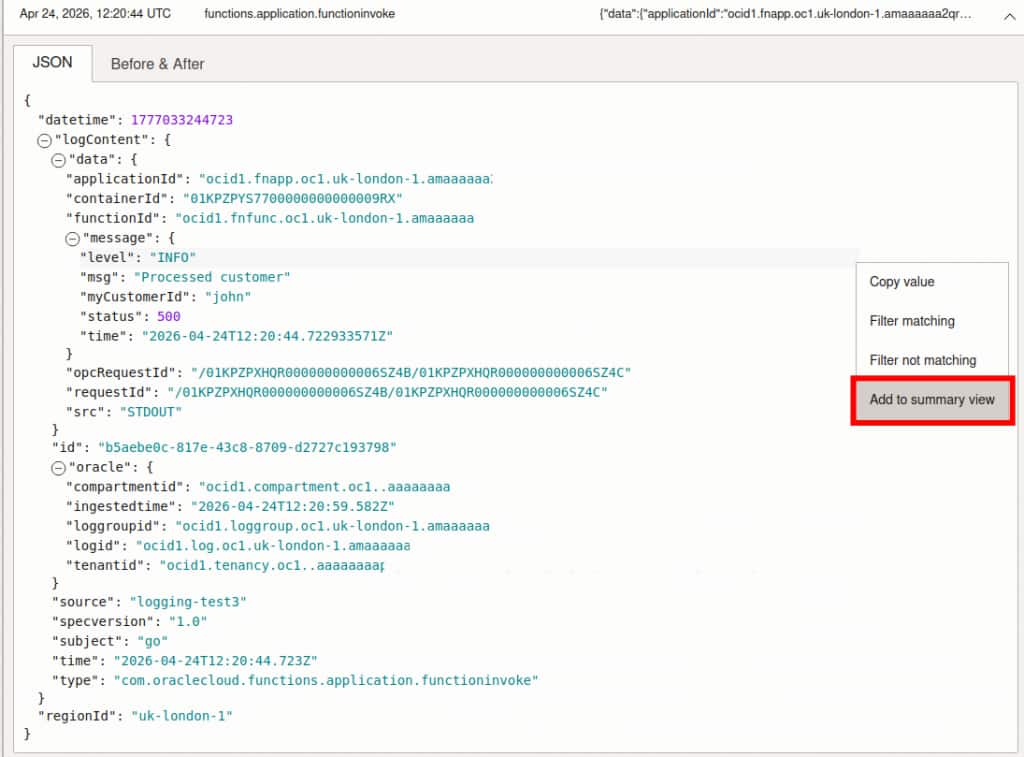Click src value "STDOUT"

click(151, 412)
